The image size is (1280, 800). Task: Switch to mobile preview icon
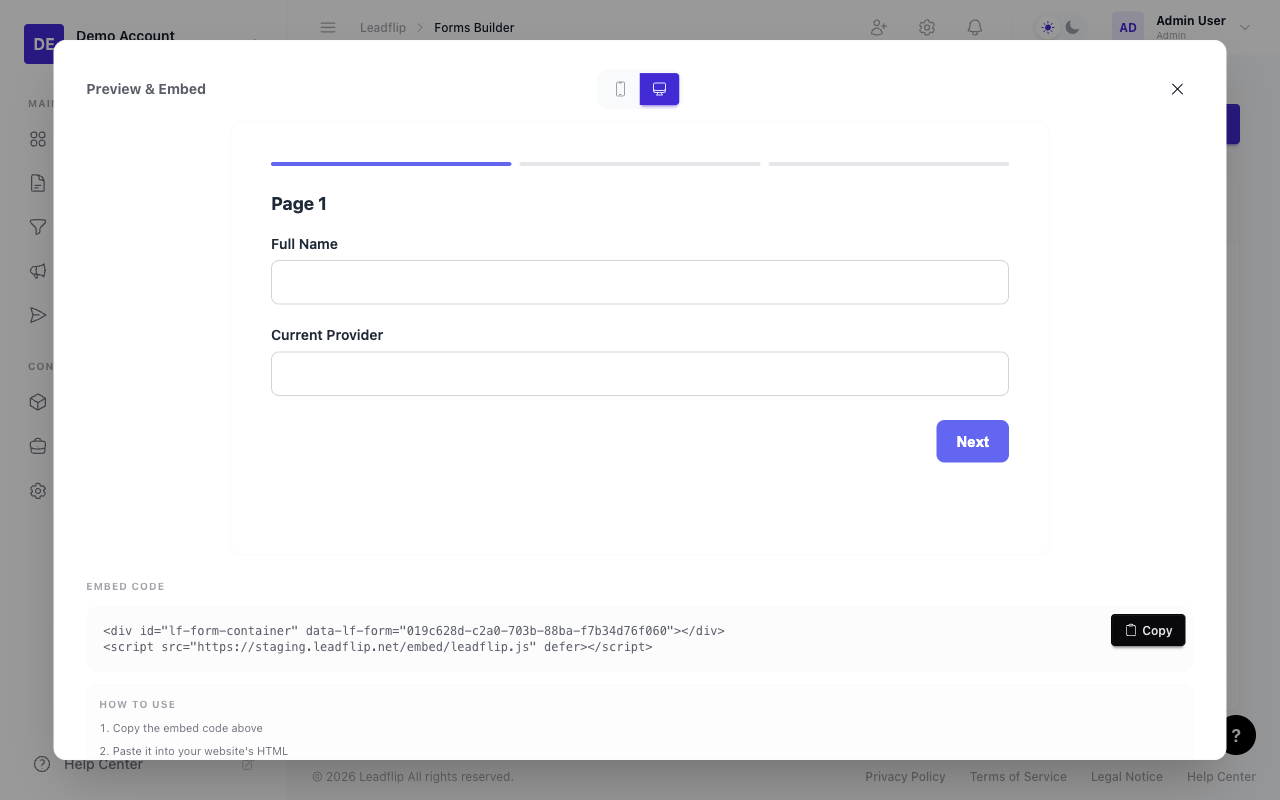[620, 89]
